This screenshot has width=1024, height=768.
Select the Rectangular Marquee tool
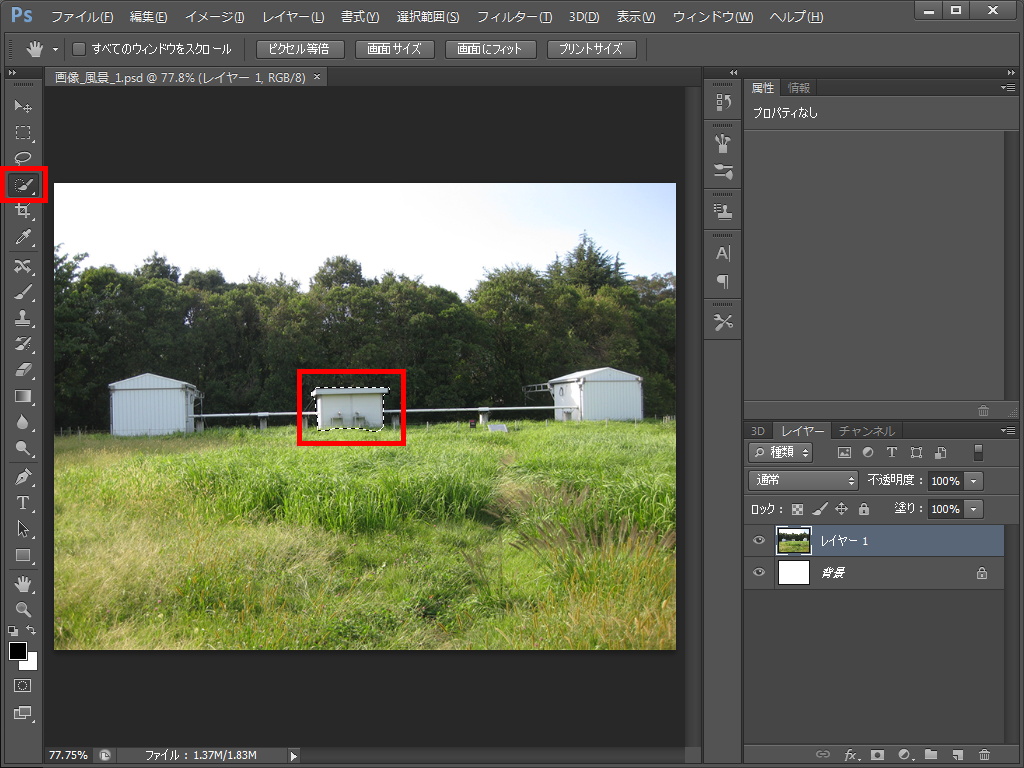click(x=24, y=133)
